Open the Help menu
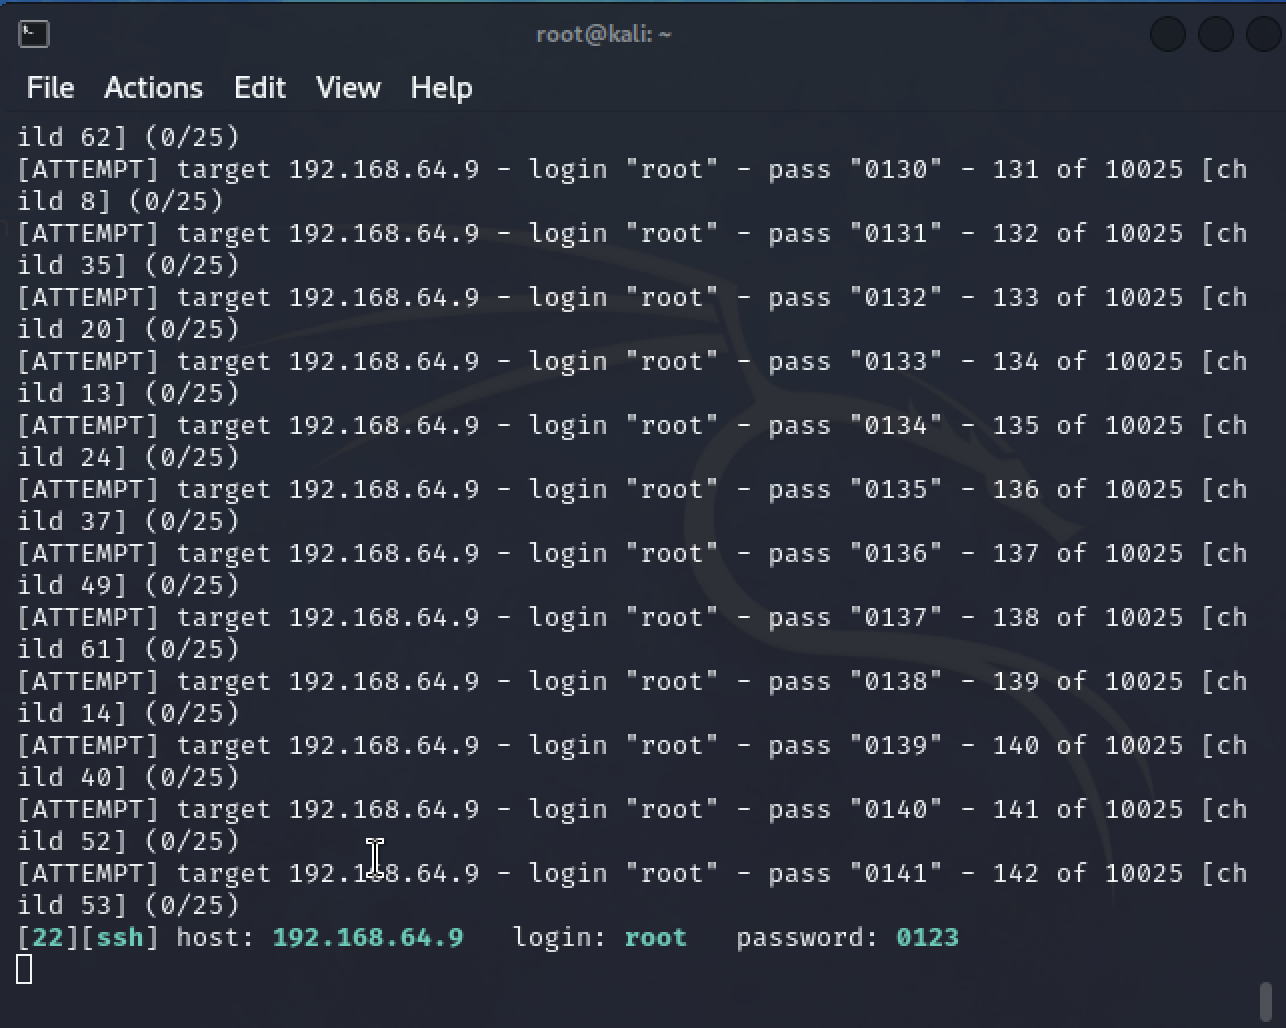This screenshot has height=1028, width=1286. 441,88
